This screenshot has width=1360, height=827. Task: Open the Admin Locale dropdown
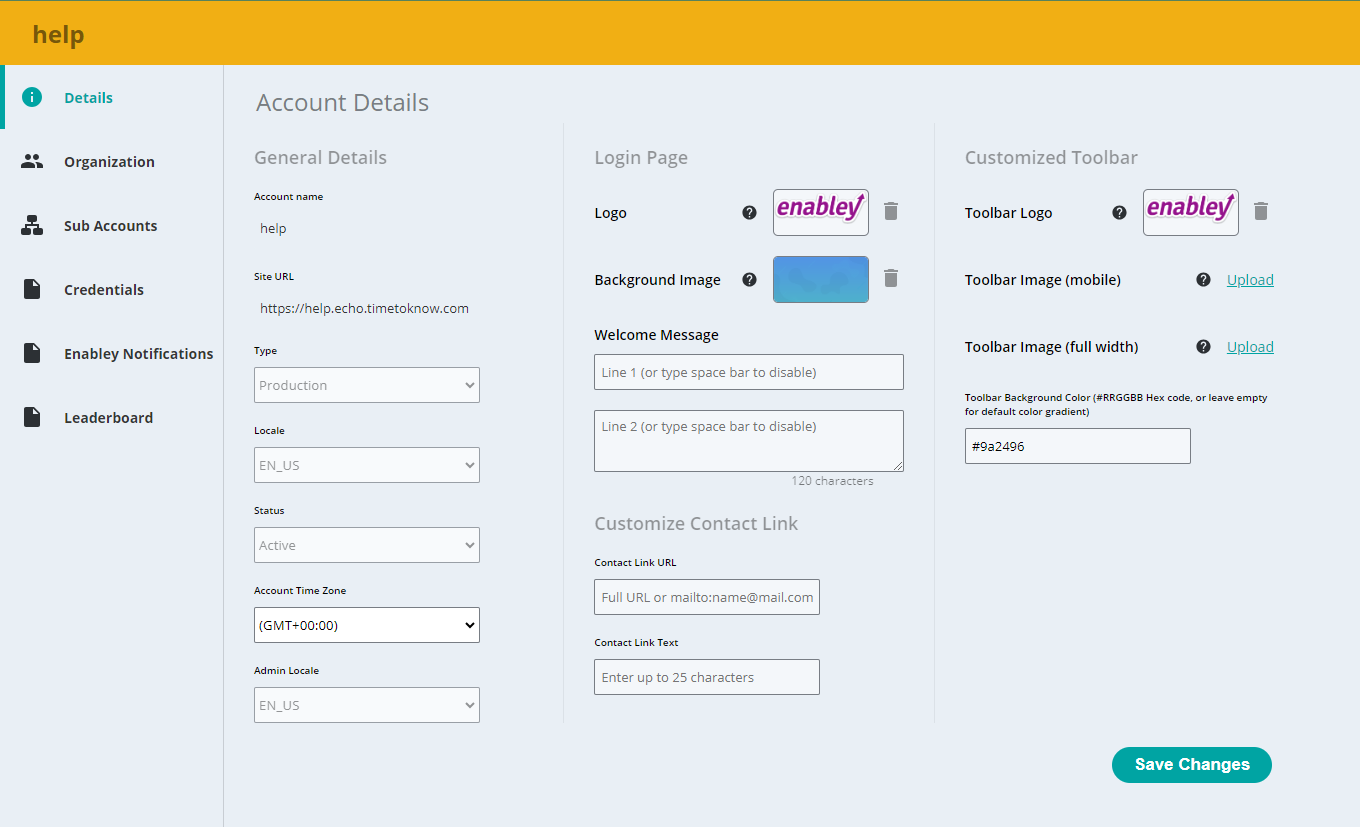[367, 705]
